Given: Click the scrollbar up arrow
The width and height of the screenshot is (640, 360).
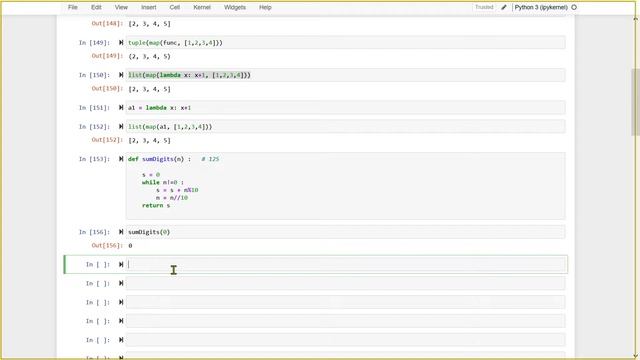Looking at the screenshot, I should [x=635, y=18].
